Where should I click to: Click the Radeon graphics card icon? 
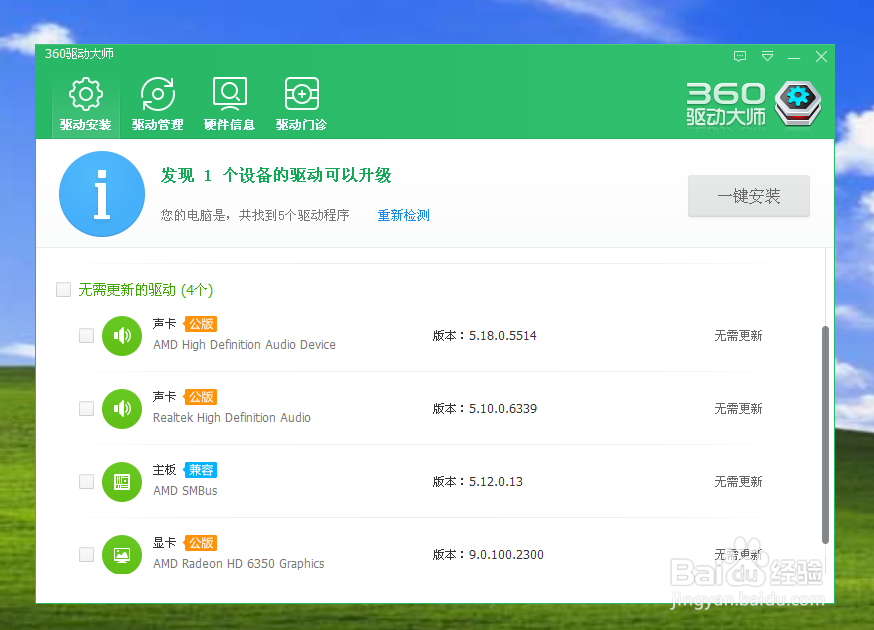pyautogui.click(x=122, y=555)
